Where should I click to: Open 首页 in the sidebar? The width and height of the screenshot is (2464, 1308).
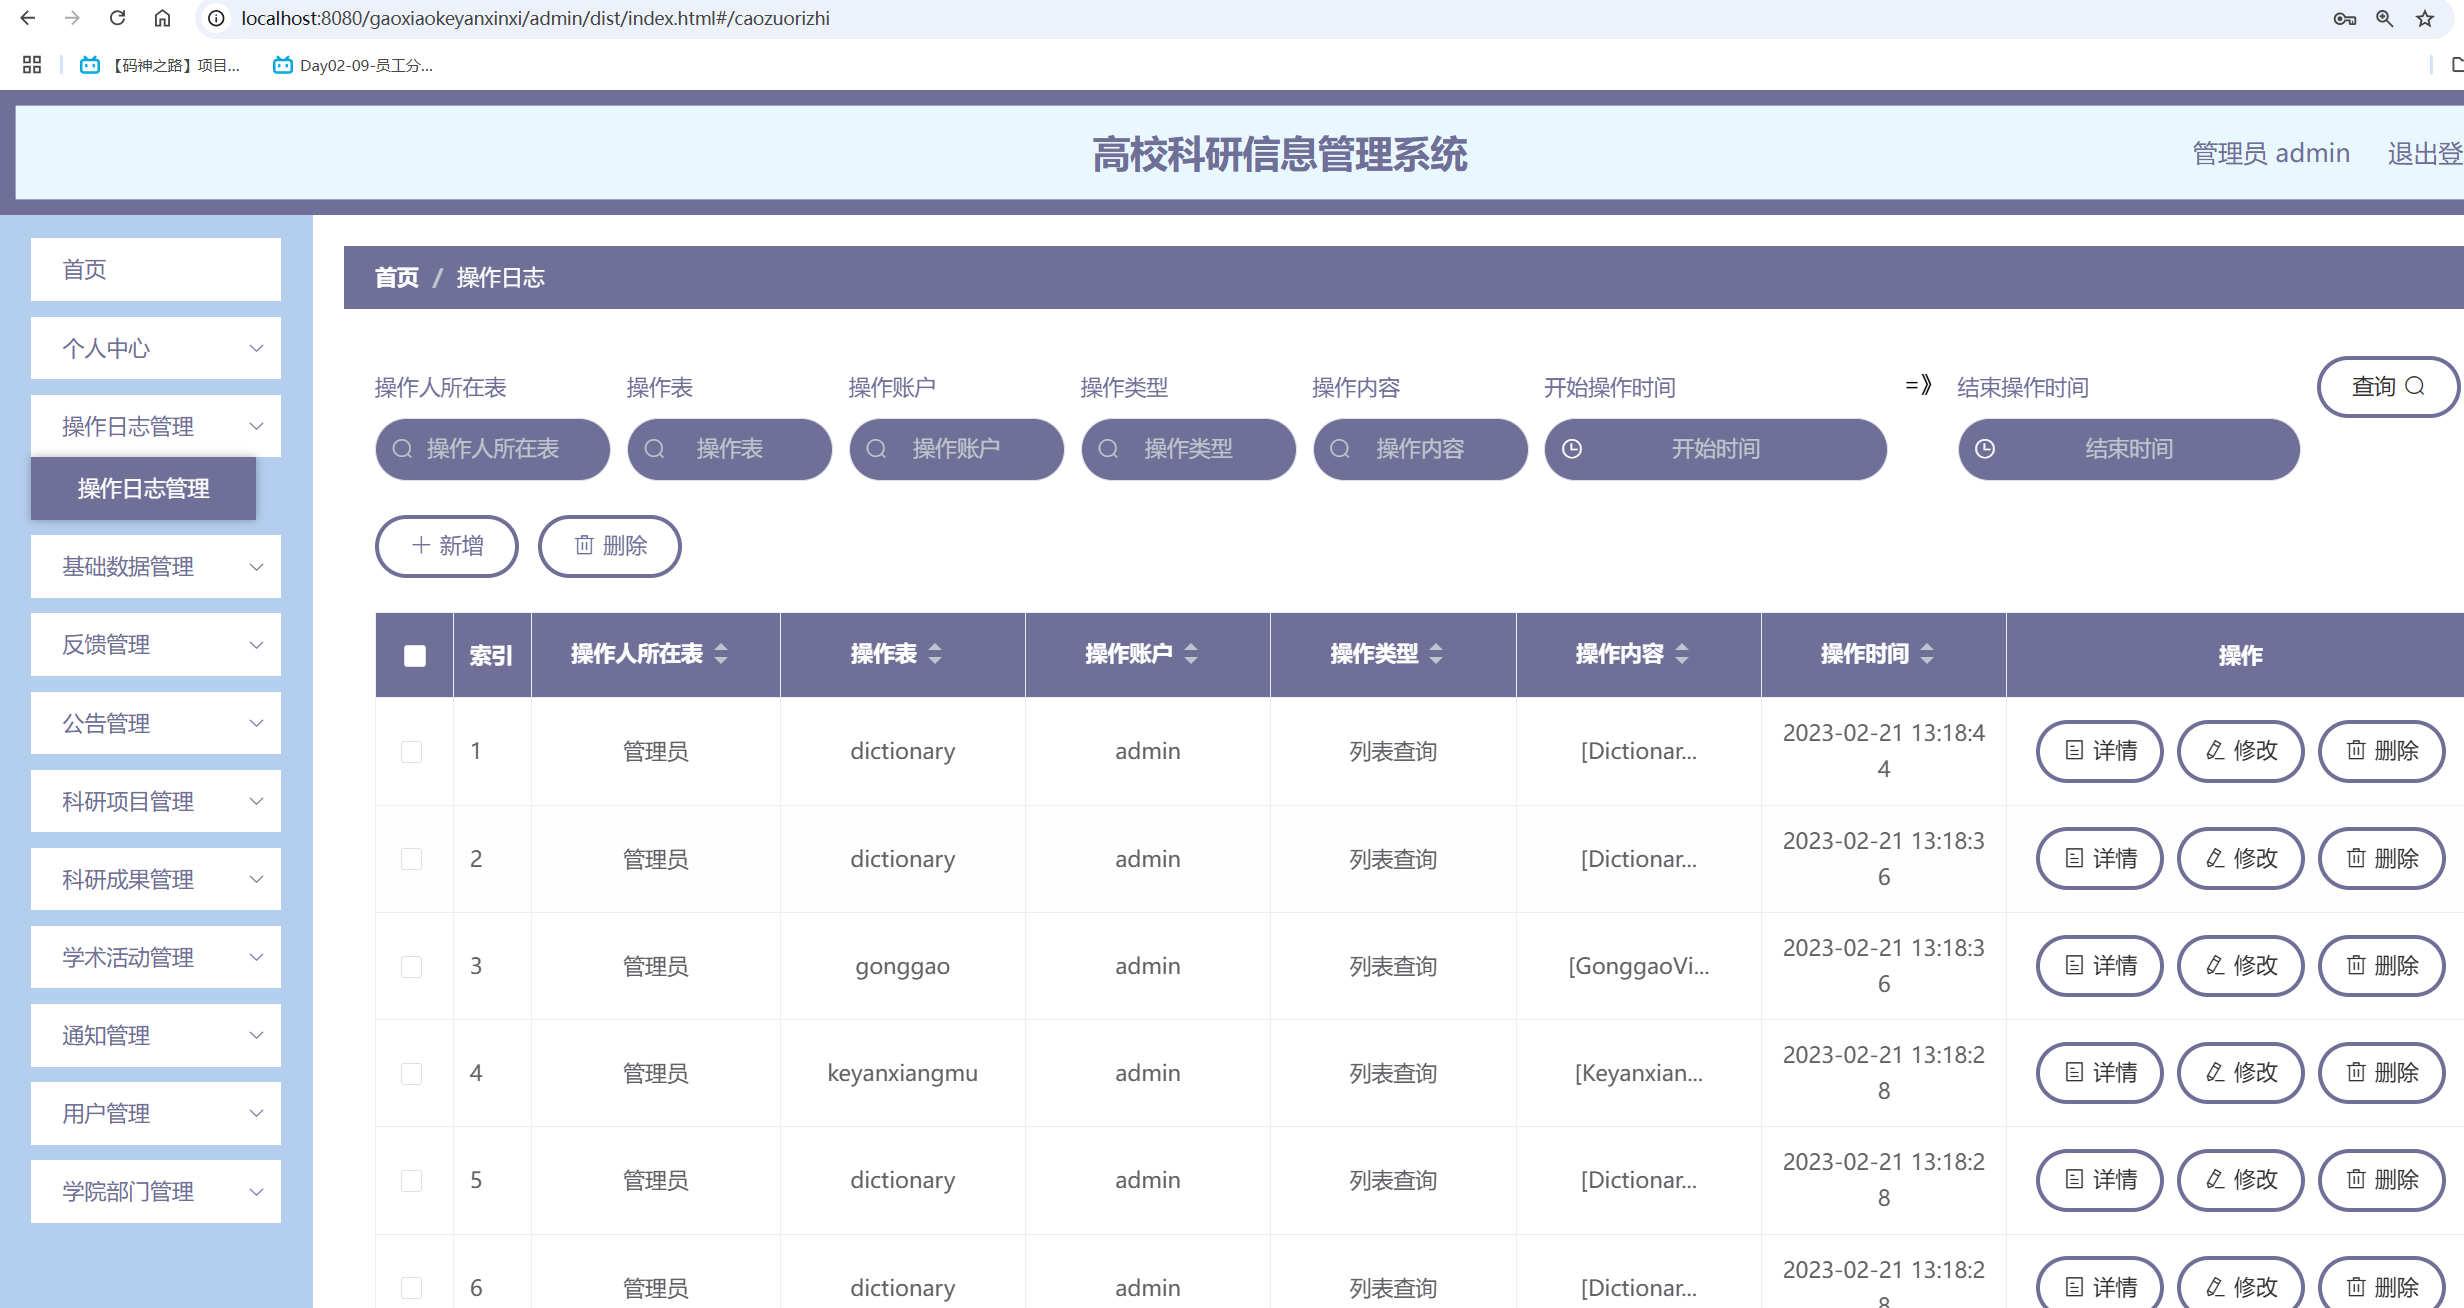156,269
